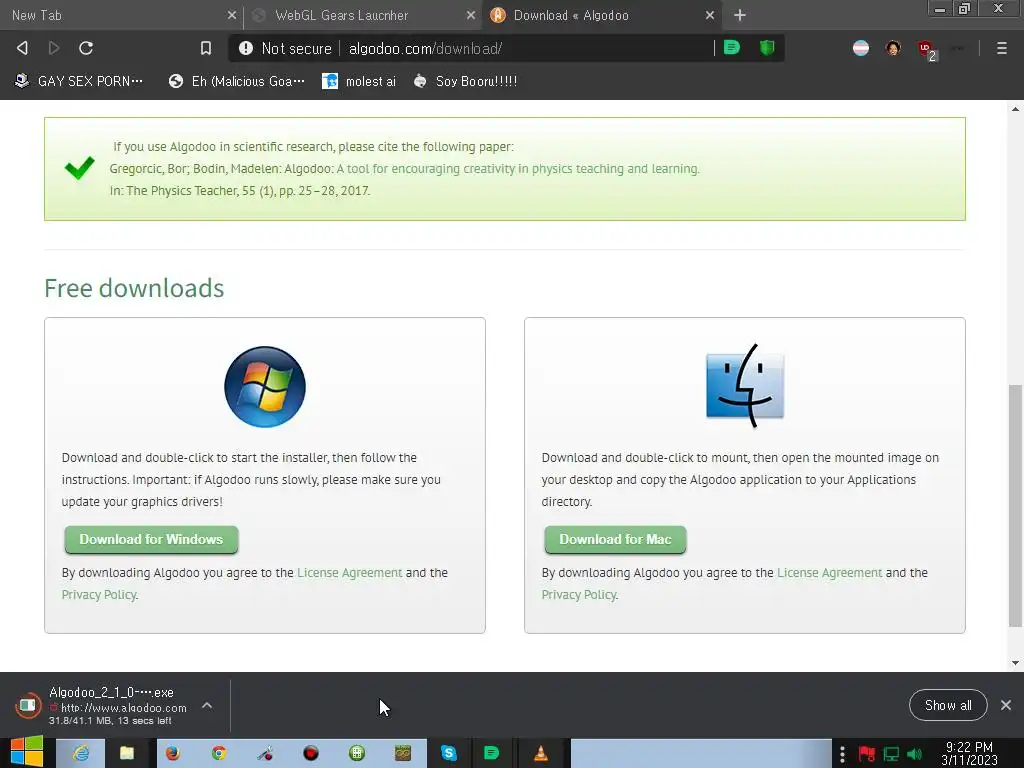The width and height of the screenshot is (1024, 768).
Task: Click the forward navigation arrow
Action: click(54, 48)
